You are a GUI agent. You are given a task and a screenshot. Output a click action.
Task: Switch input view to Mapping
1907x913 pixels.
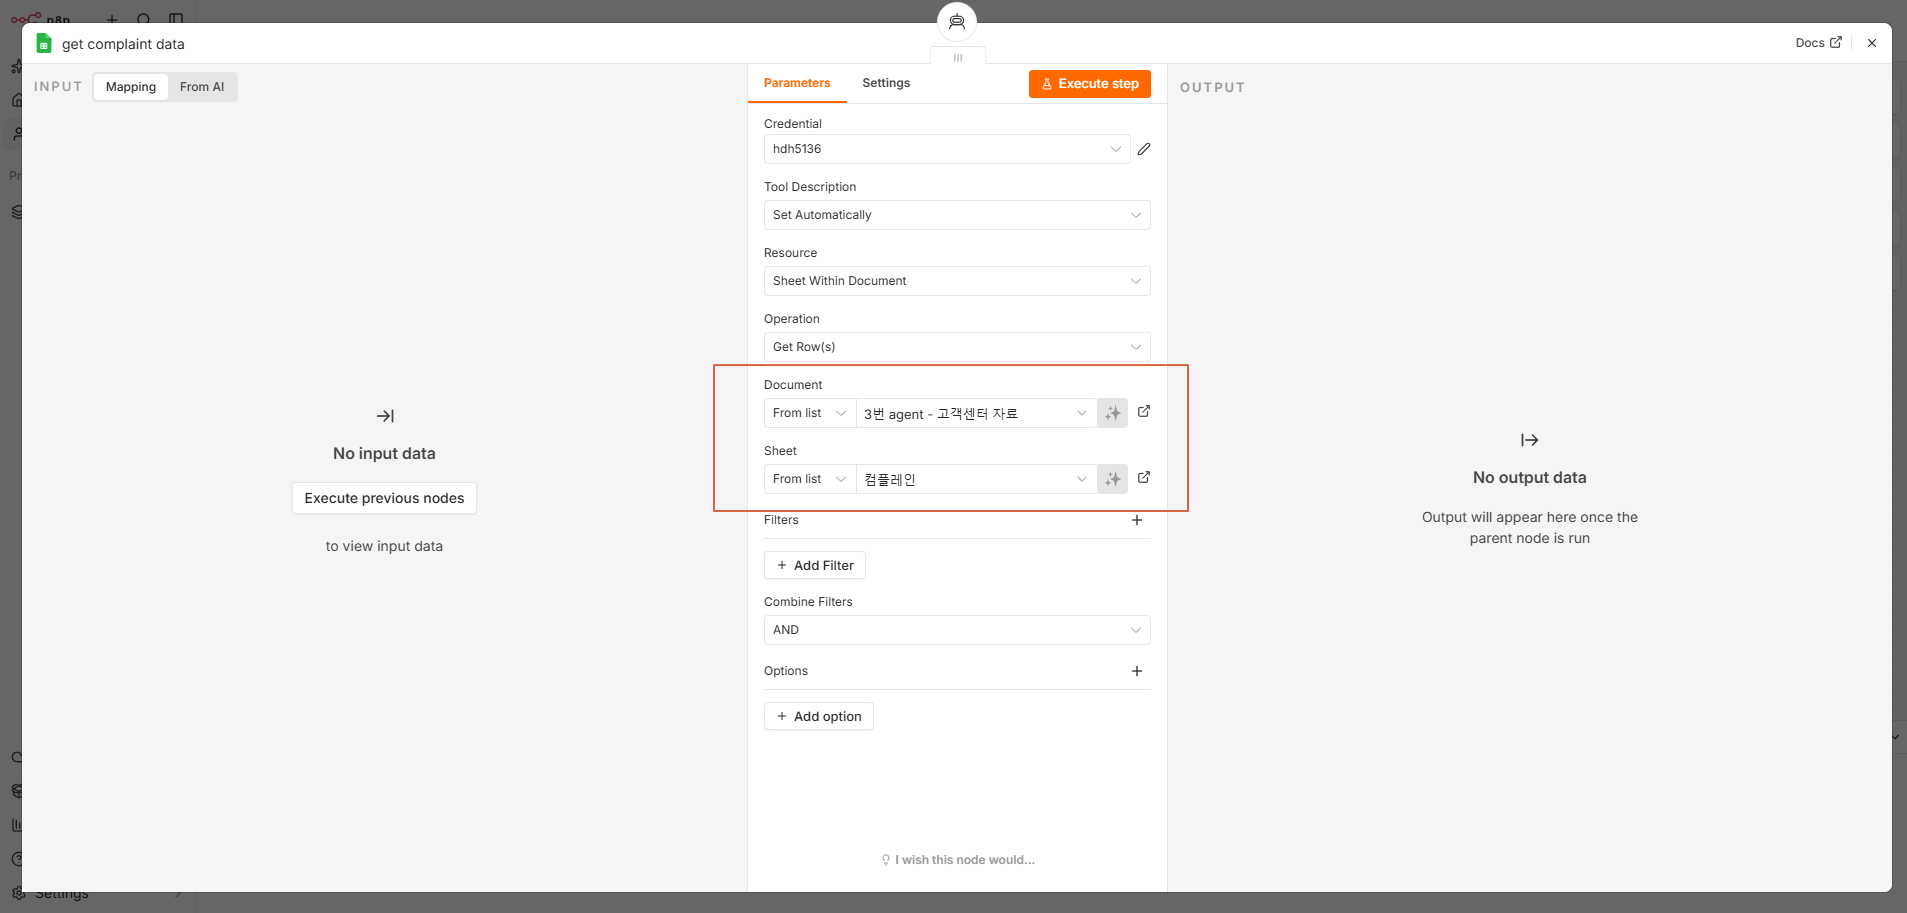point(131,87)
